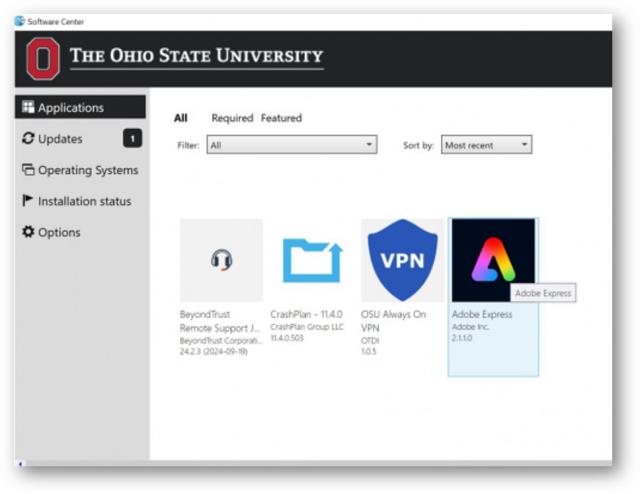Click the Software Center title bar icon
The width and height of the screenshot is (640, 494).
click(x=20, y=21)
